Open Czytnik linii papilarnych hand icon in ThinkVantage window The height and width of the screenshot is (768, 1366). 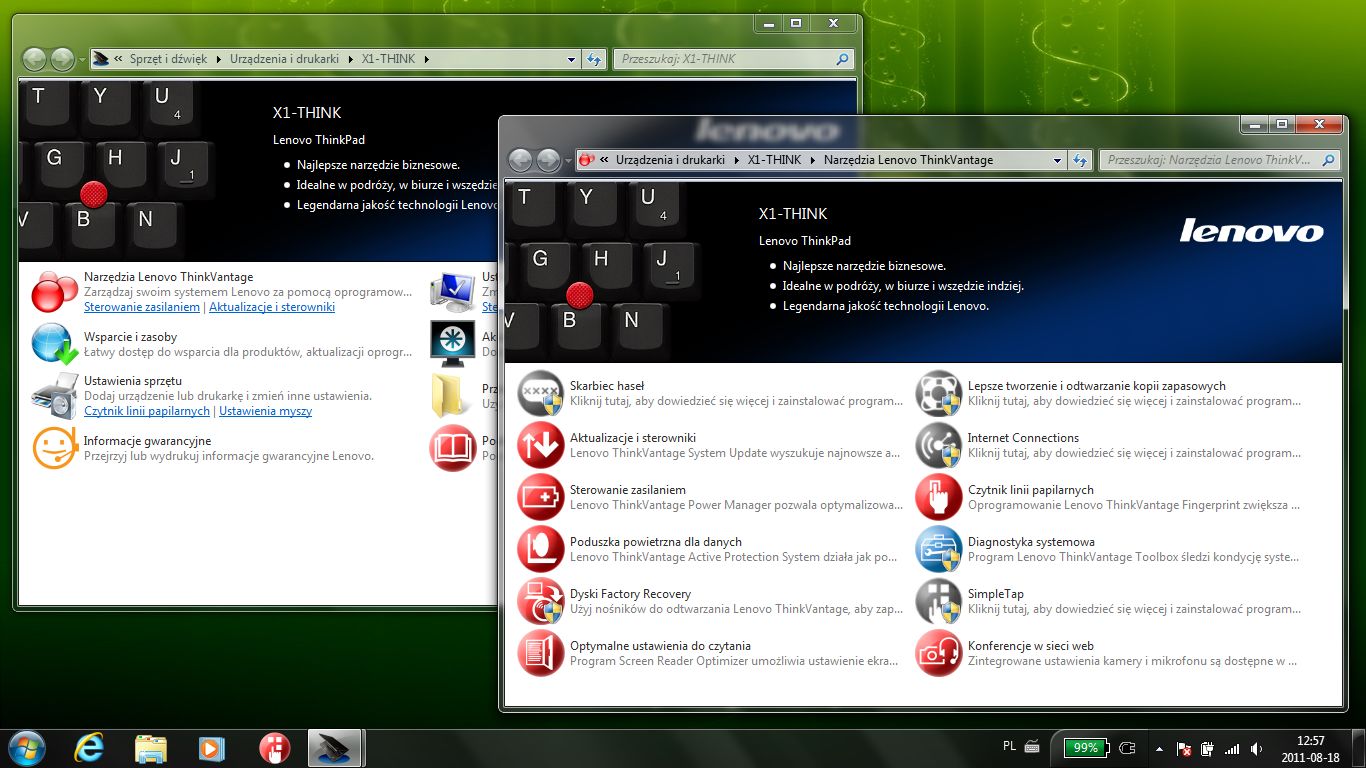(x=939, y=497)
